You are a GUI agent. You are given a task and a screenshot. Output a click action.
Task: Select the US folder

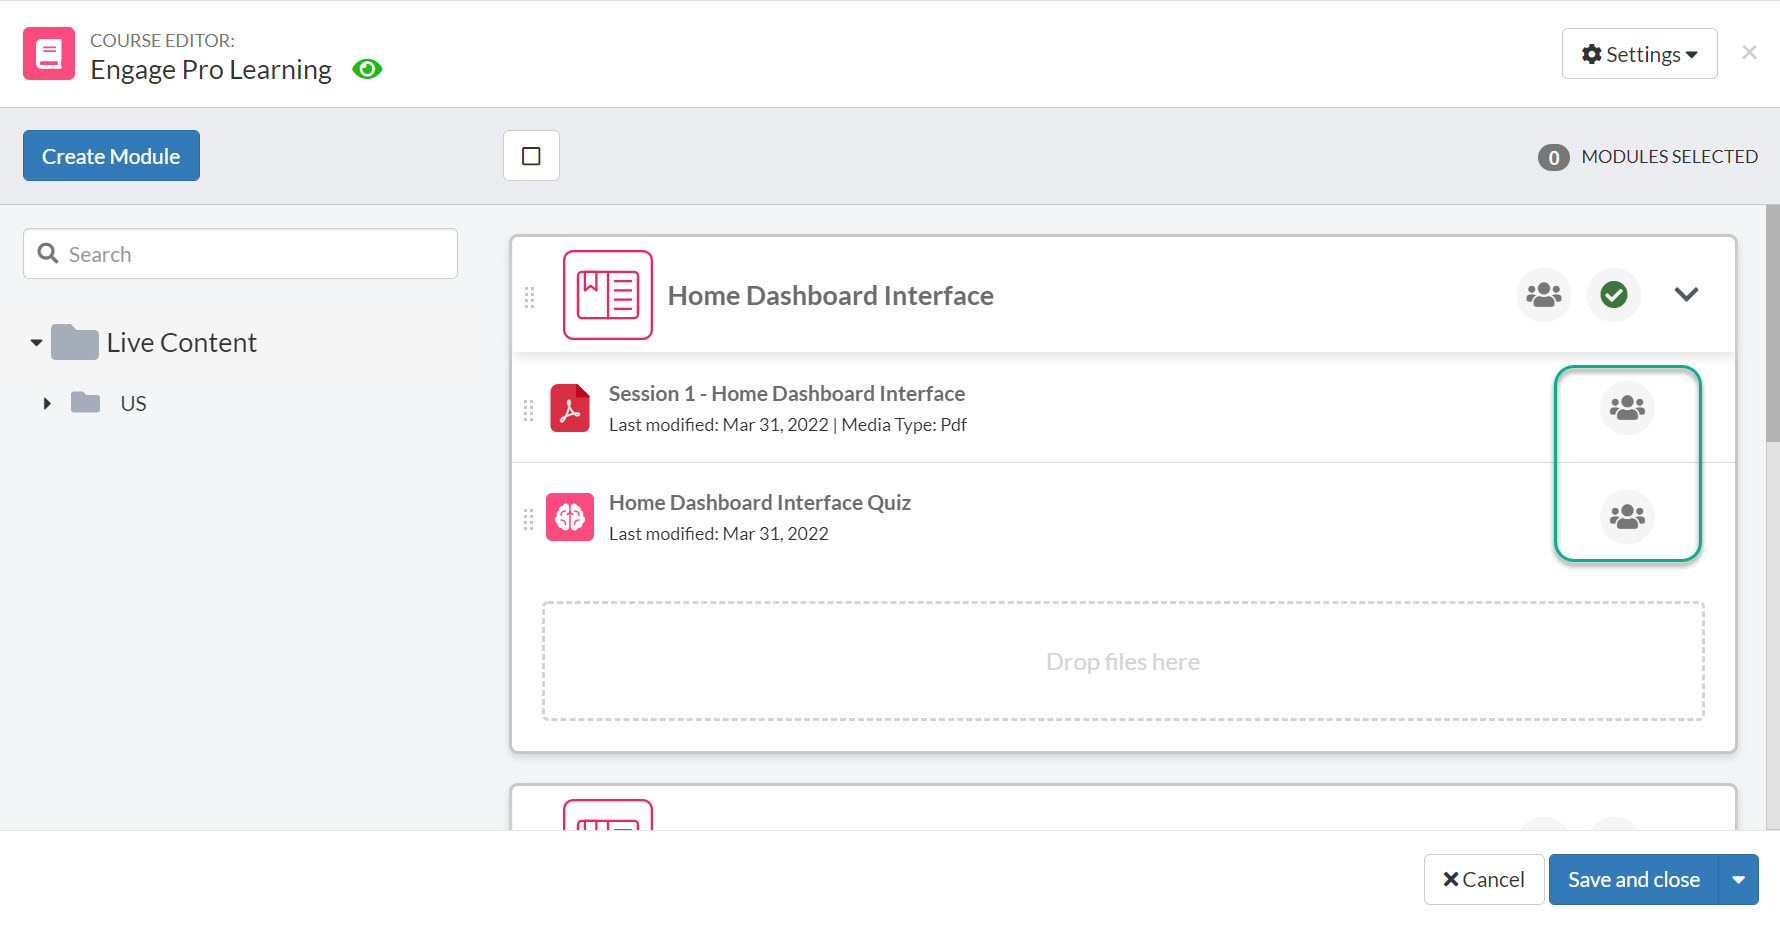pyautogui.click(x=109, y=403)
